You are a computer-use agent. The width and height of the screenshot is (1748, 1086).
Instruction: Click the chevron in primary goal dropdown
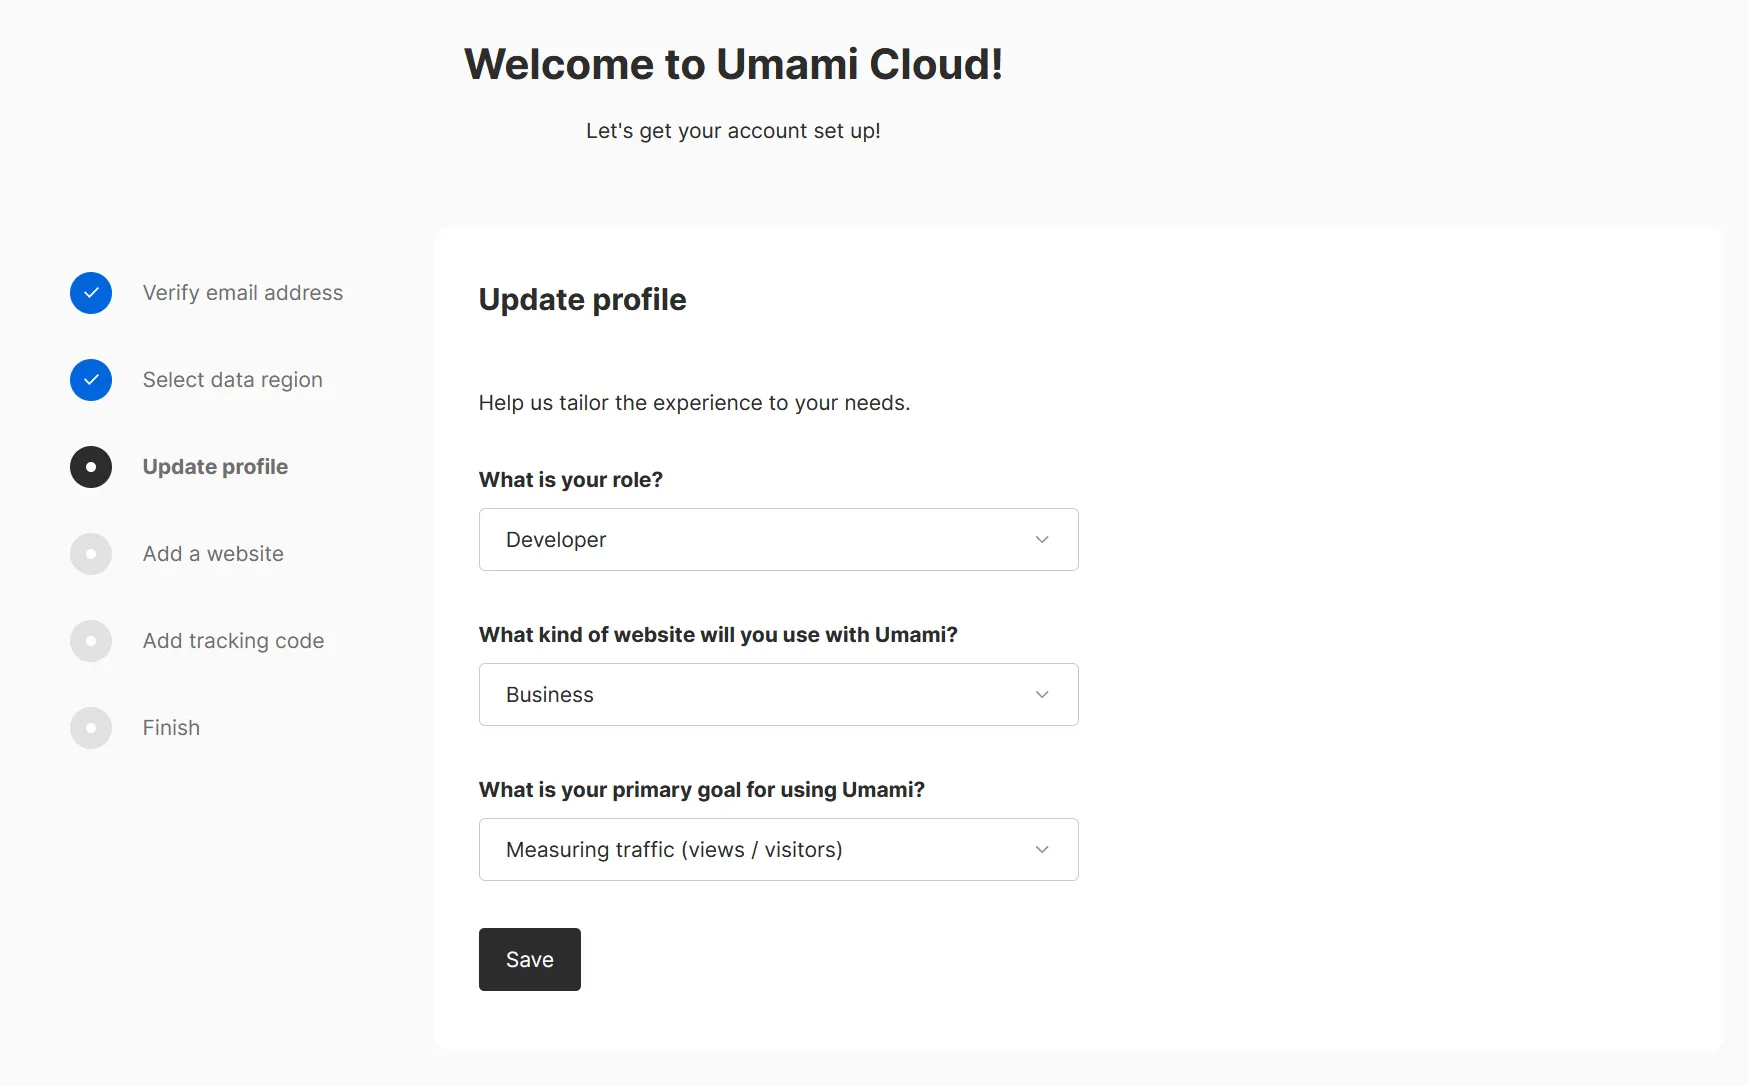pyautogui.click(x=1042, y=850)
